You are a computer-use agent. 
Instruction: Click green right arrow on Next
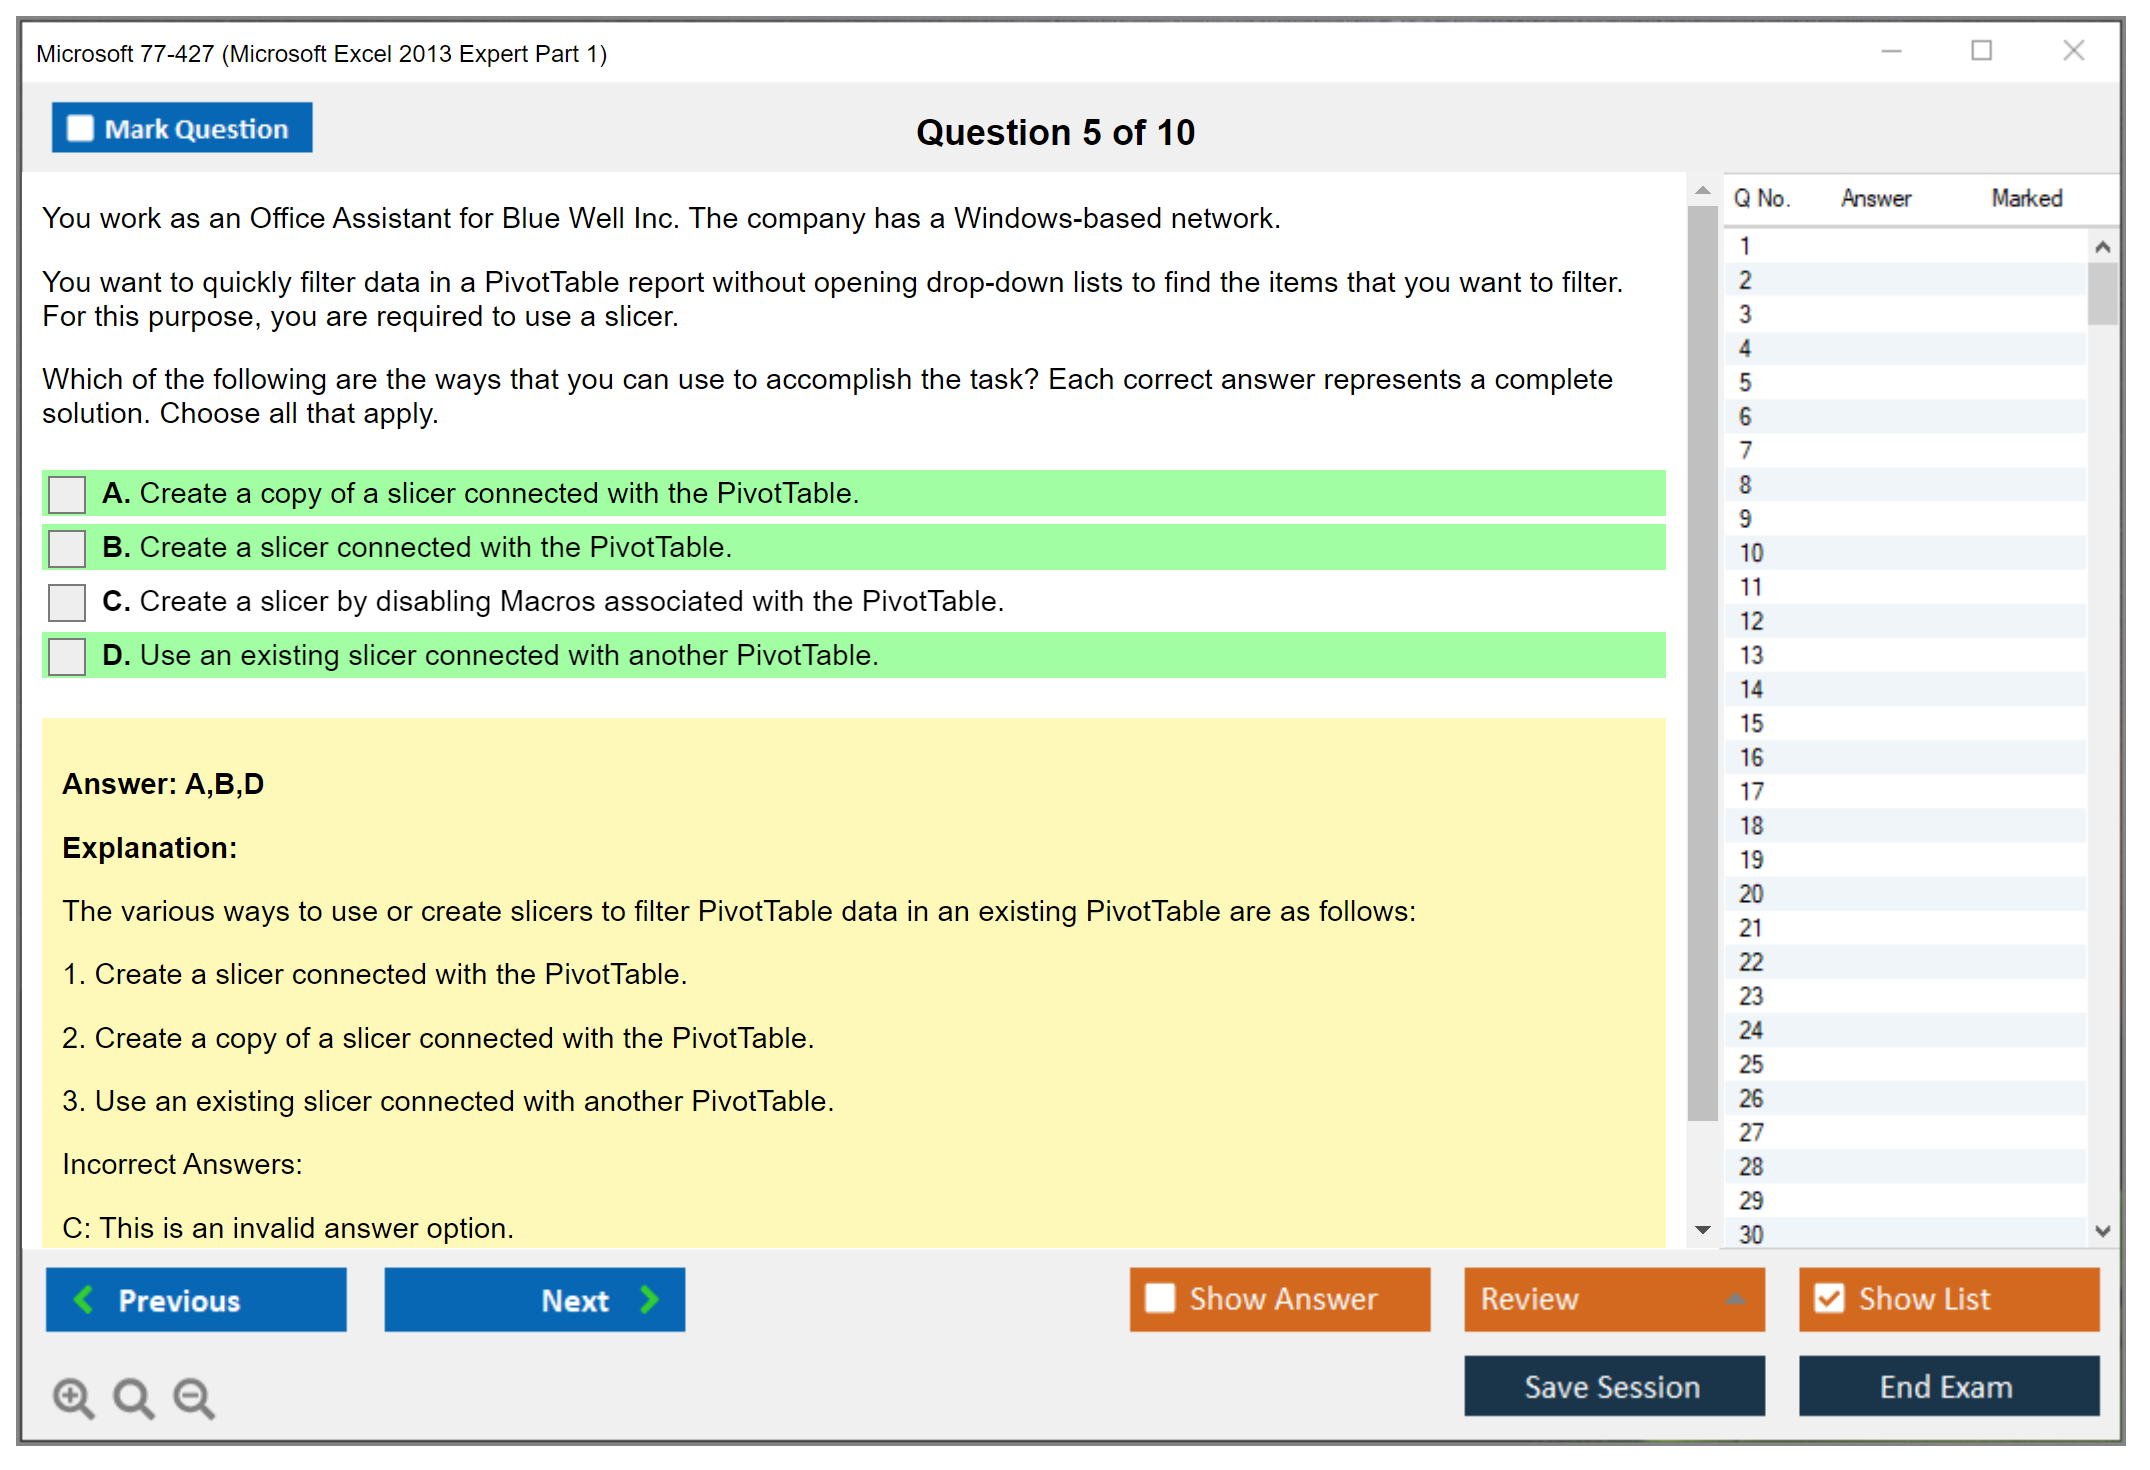pos(649,1300)
